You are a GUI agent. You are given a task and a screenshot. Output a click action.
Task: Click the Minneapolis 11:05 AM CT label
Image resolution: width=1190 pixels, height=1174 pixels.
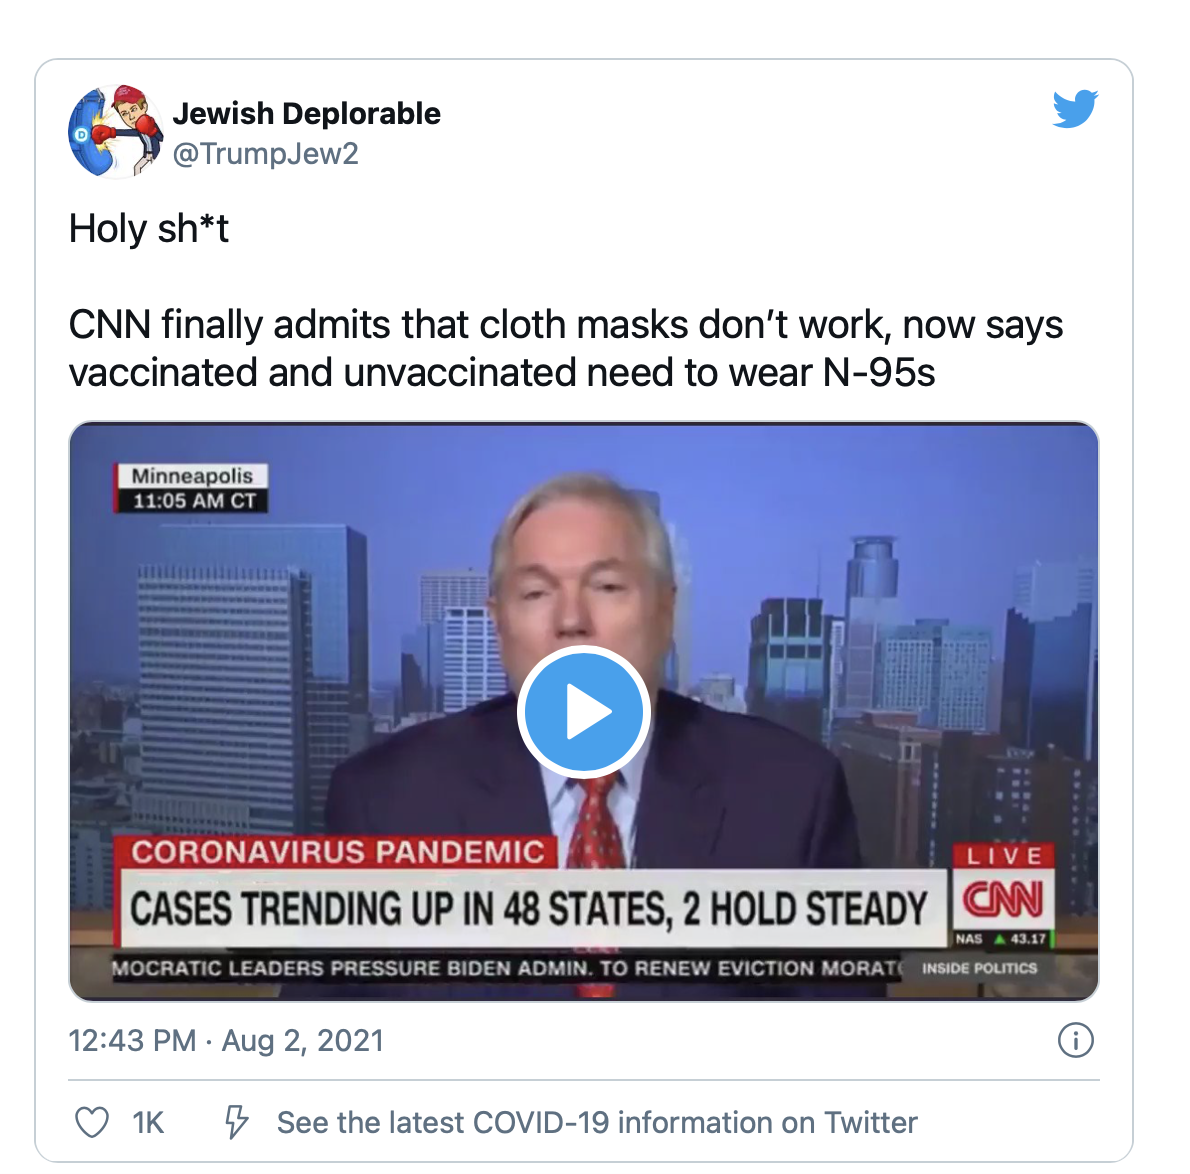(x=191, y=488)
